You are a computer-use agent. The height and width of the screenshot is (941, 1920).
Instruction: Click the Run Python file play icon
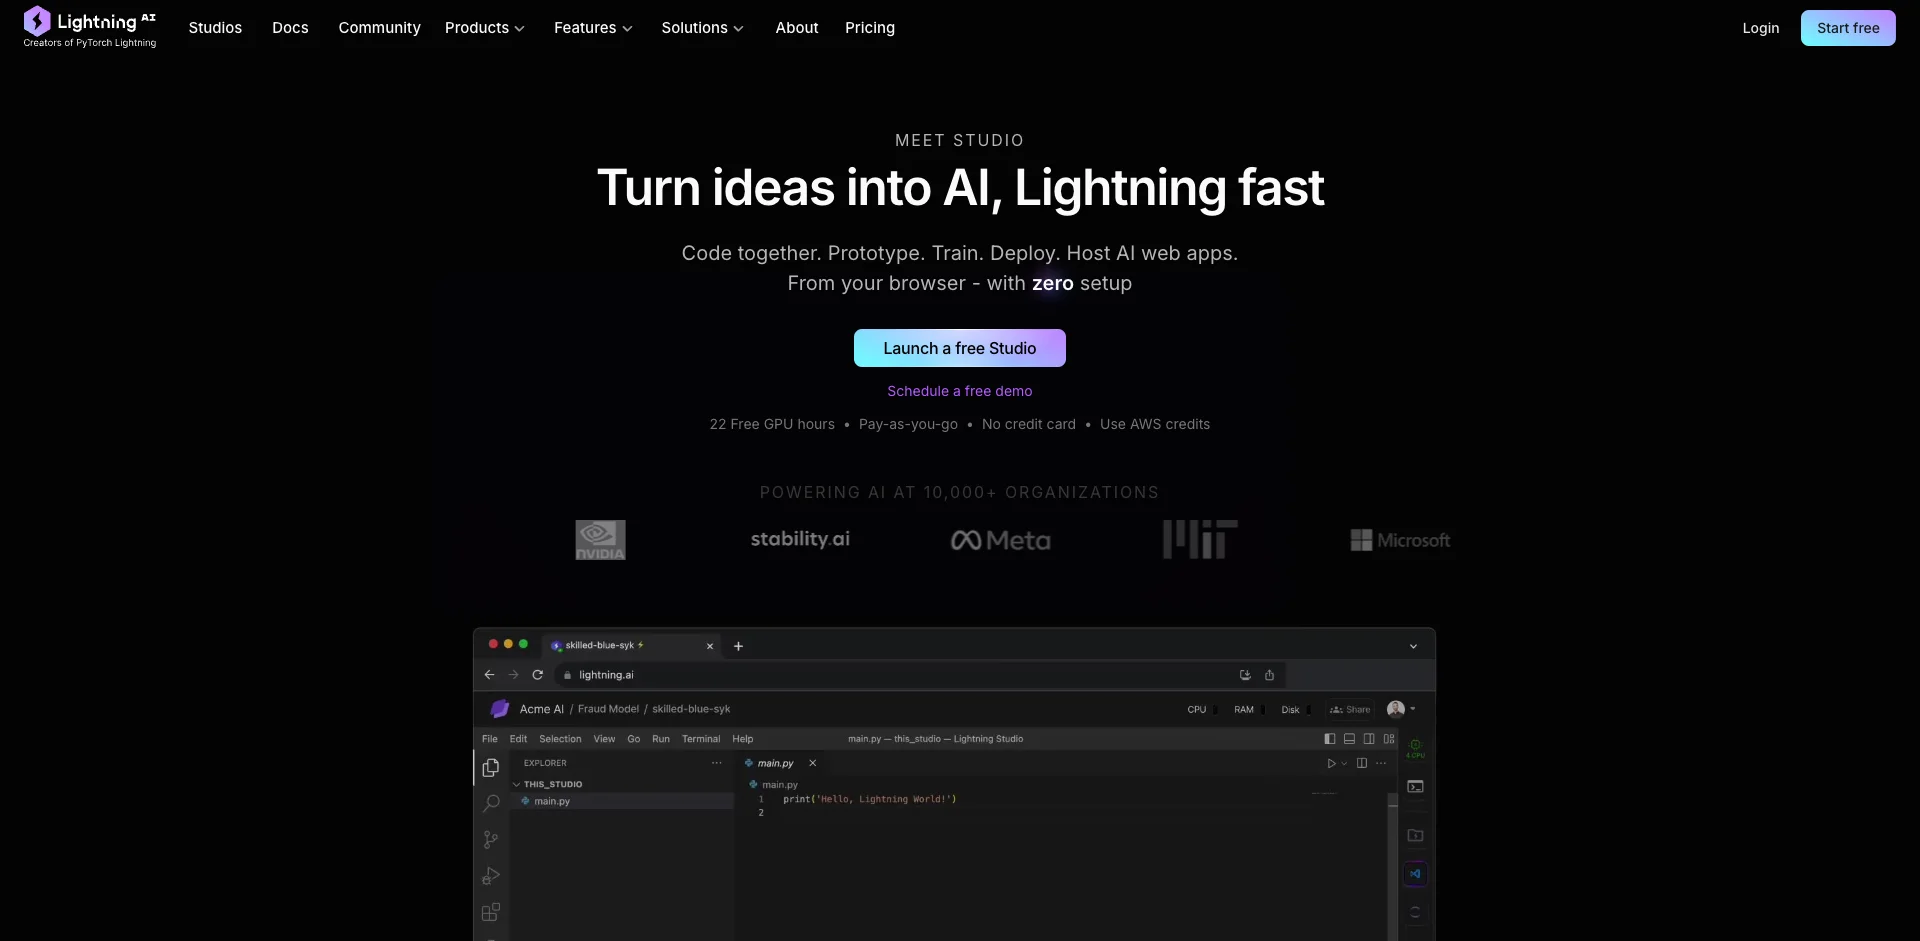(x=1331, y=763)
